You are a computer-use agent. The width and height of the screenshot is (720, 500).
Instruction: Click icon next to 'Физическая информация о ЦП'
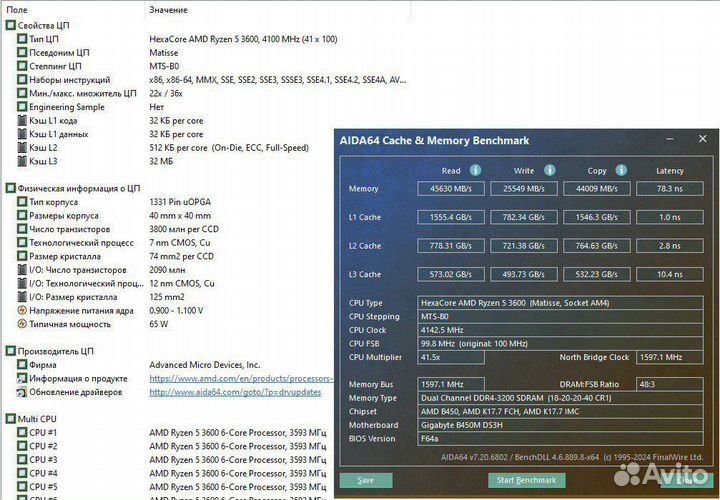[11, 188]
